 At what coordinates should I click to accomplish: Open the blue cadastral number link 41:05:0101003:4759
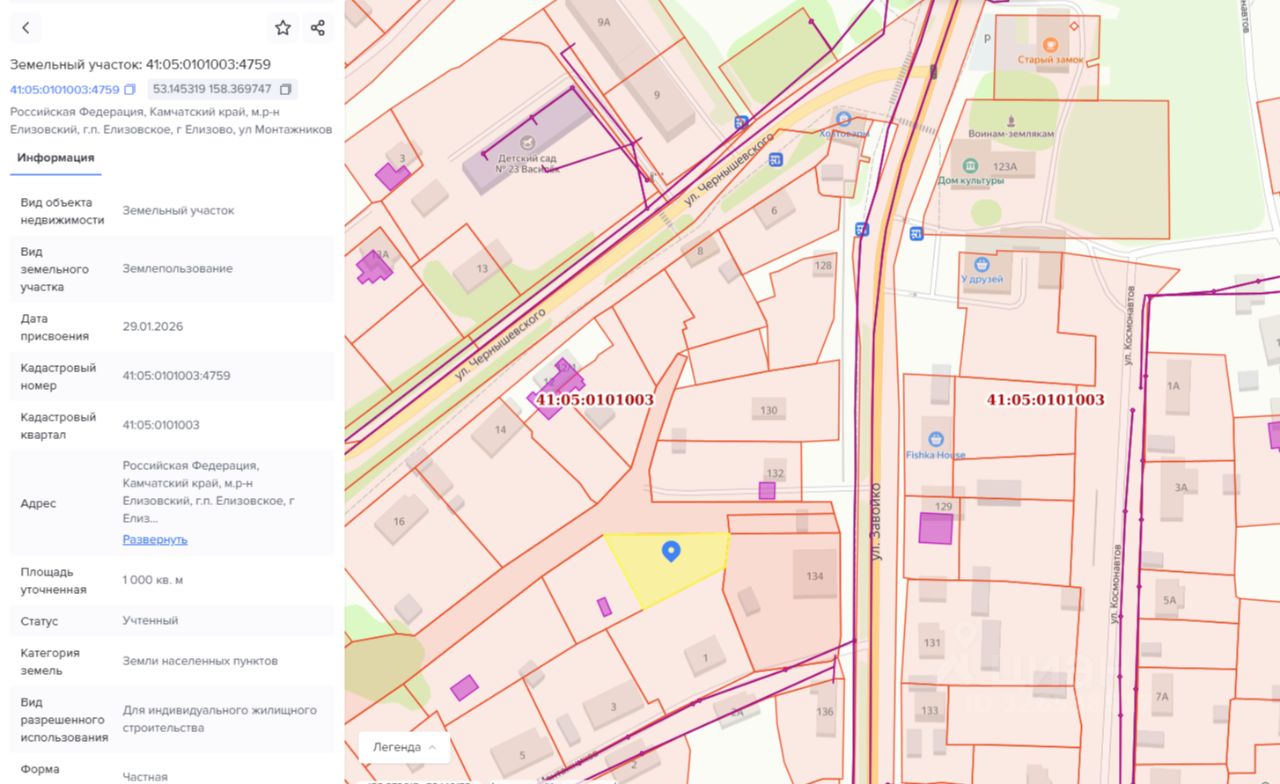point(64,90)
